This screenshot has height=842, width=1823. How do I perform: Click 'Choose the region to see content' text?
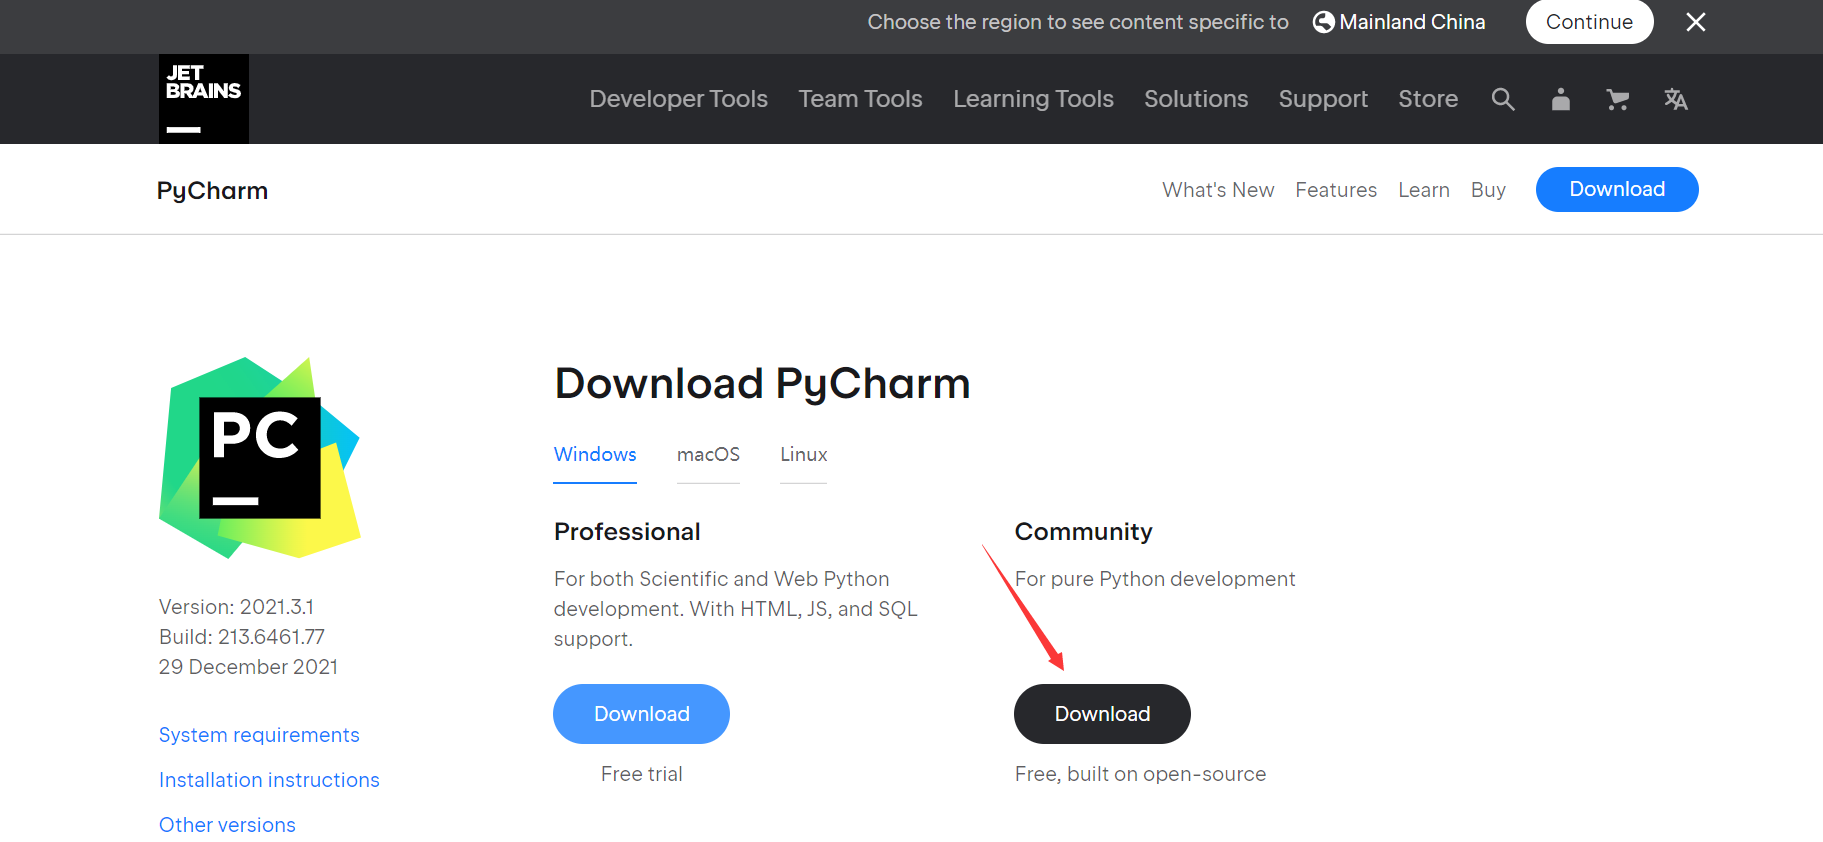click(1078, 22)
